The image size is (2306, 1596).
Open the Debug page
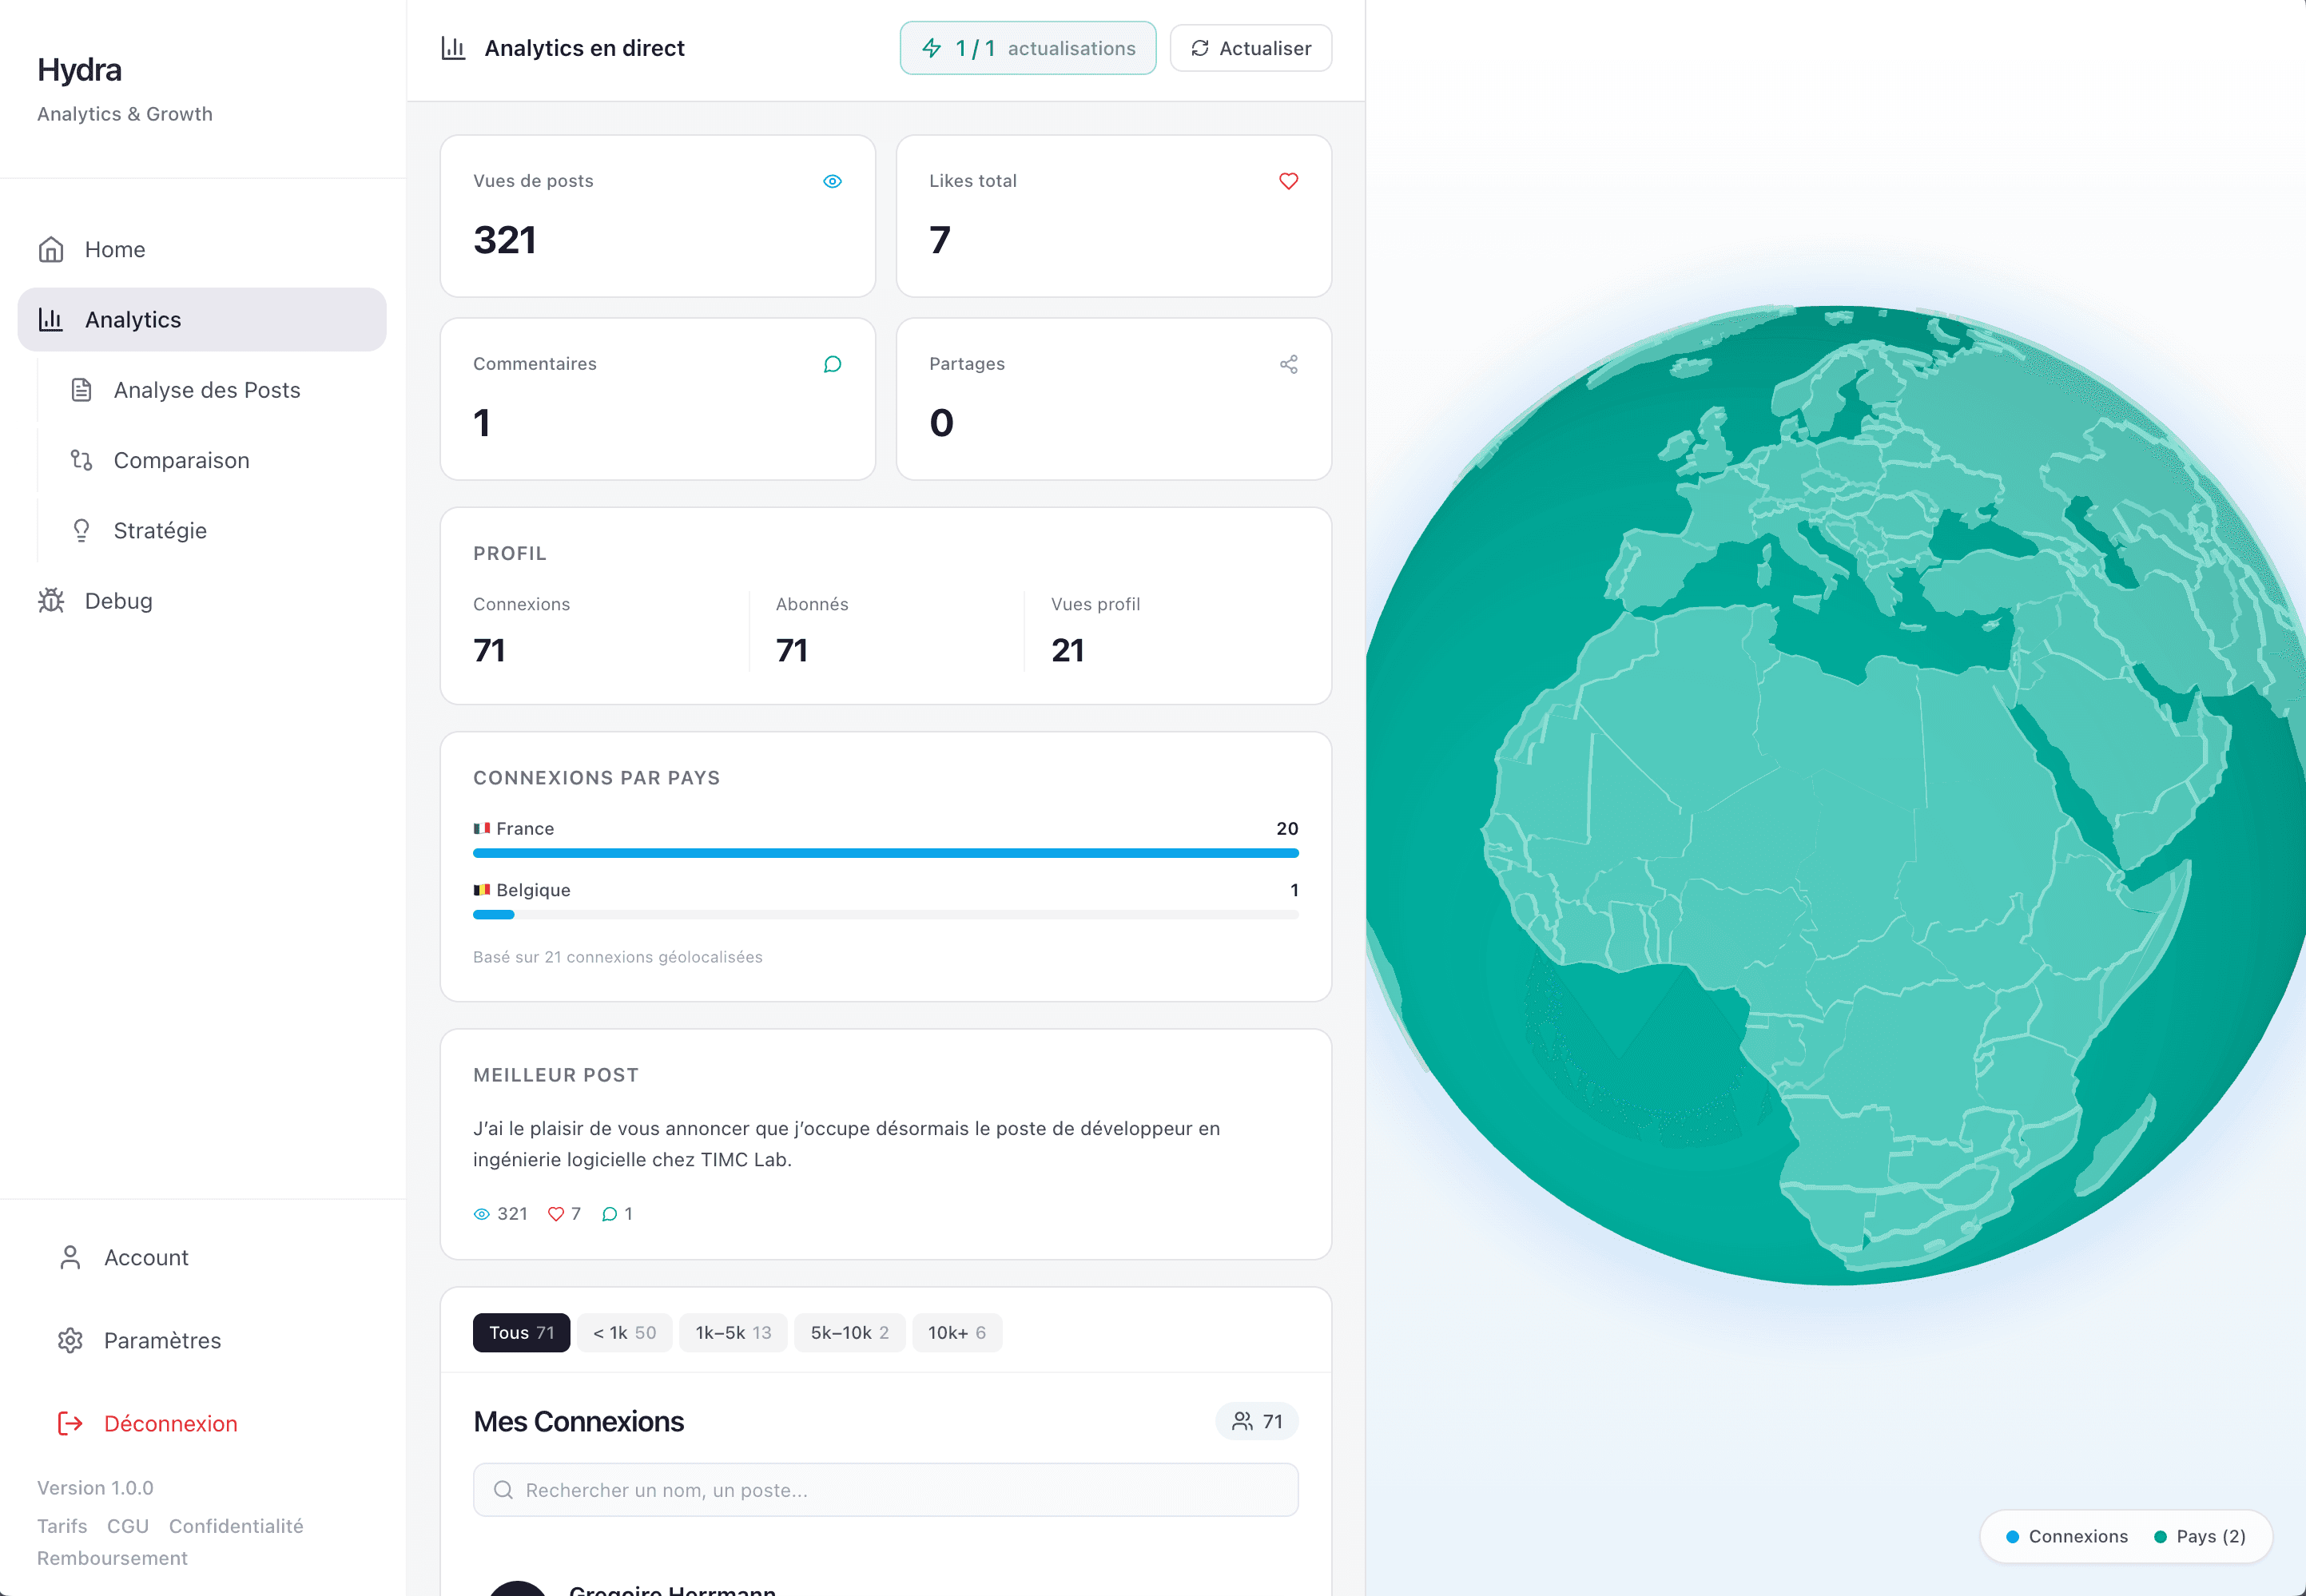tap(202, 600)
